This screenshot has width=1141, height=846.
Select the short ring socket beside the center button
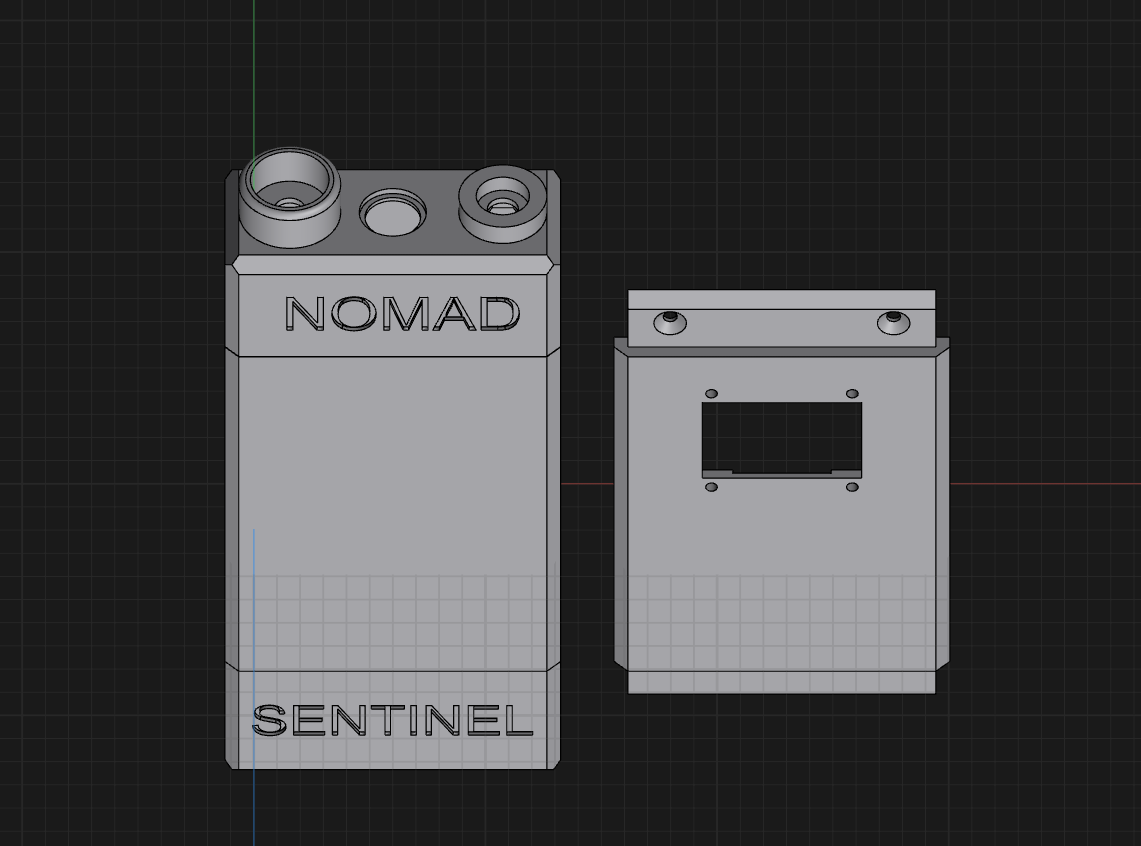502,204
